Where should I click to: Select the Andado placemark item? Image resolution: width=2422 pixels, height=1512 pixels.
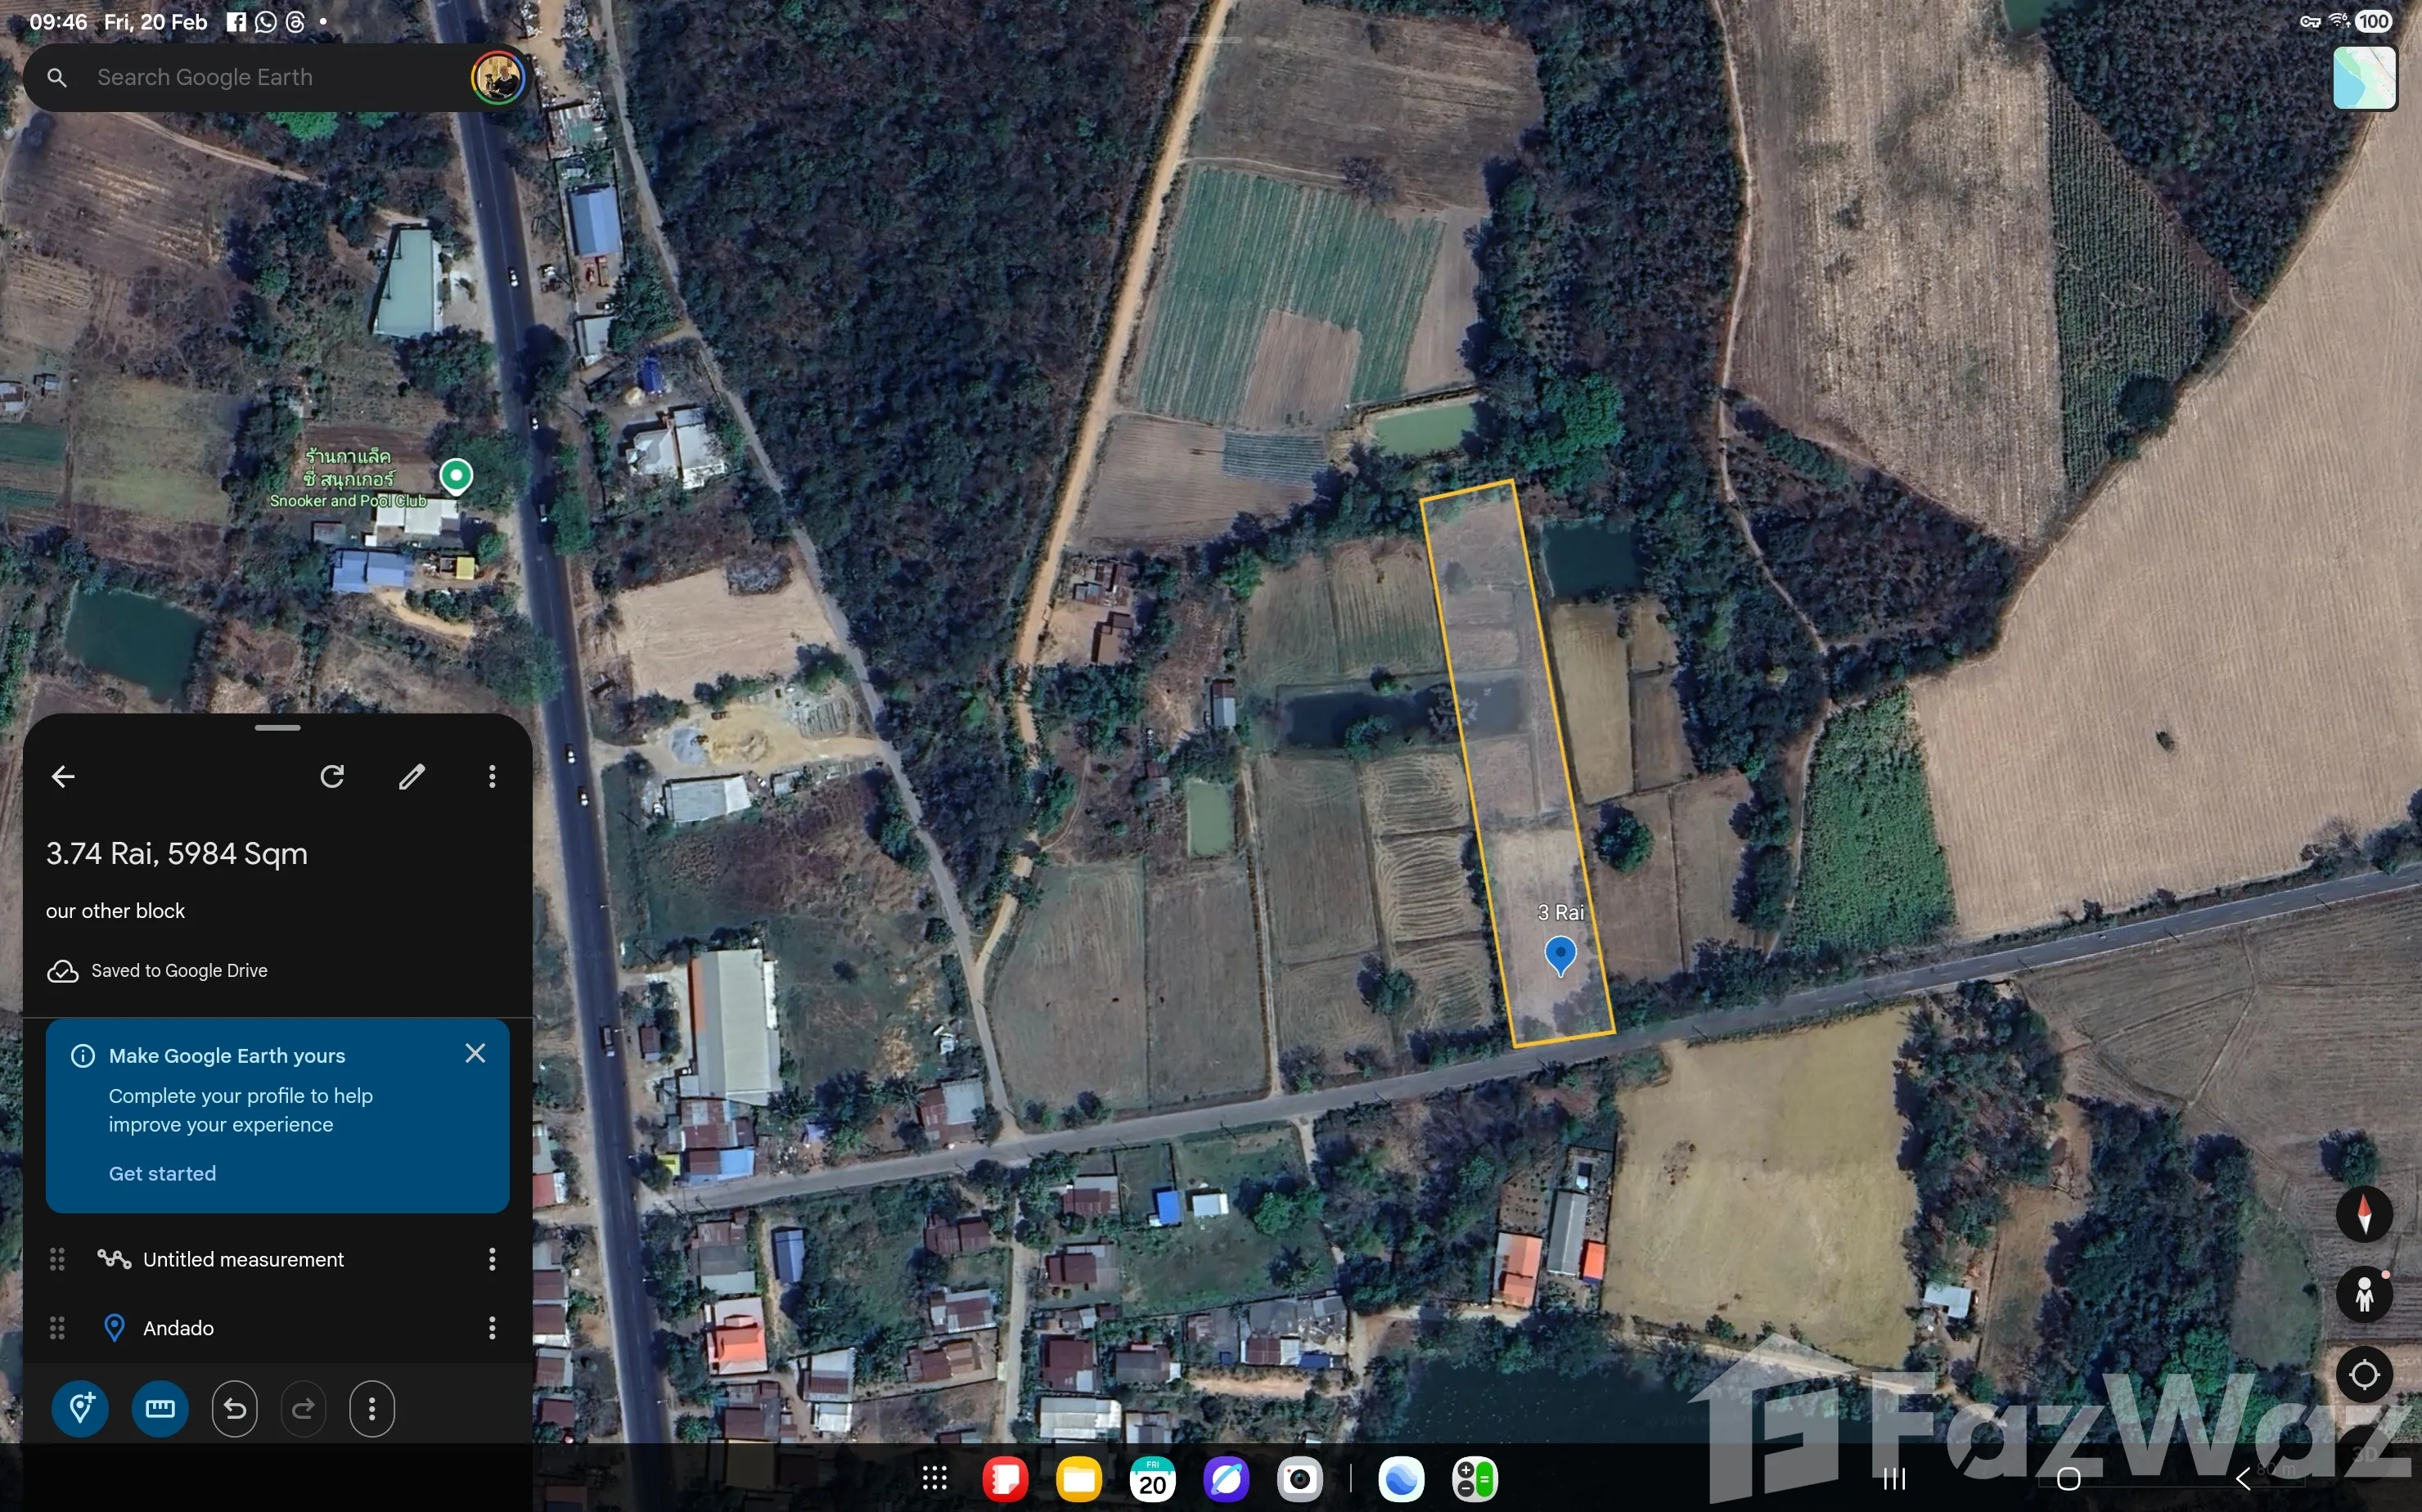coord(178,1328)
